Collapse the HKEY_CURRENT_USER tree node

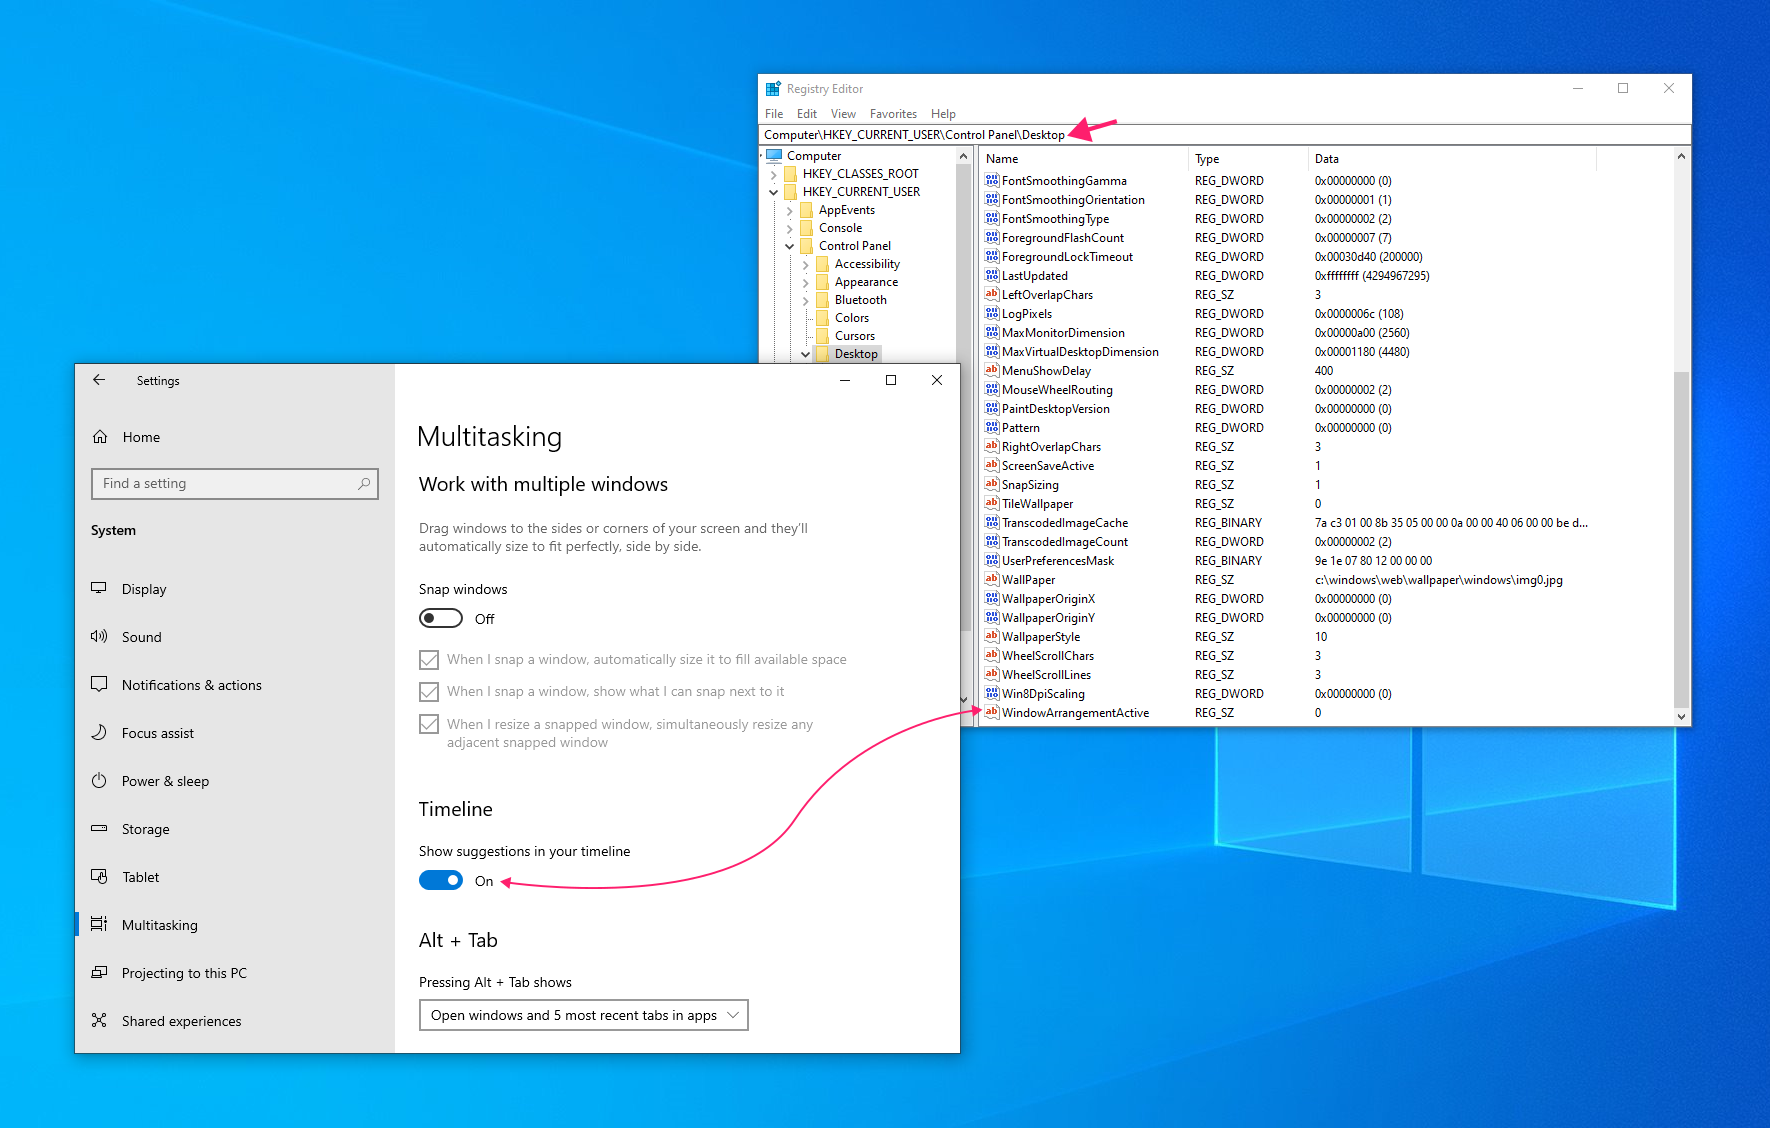pyautogui.click(x=774, y=192)
